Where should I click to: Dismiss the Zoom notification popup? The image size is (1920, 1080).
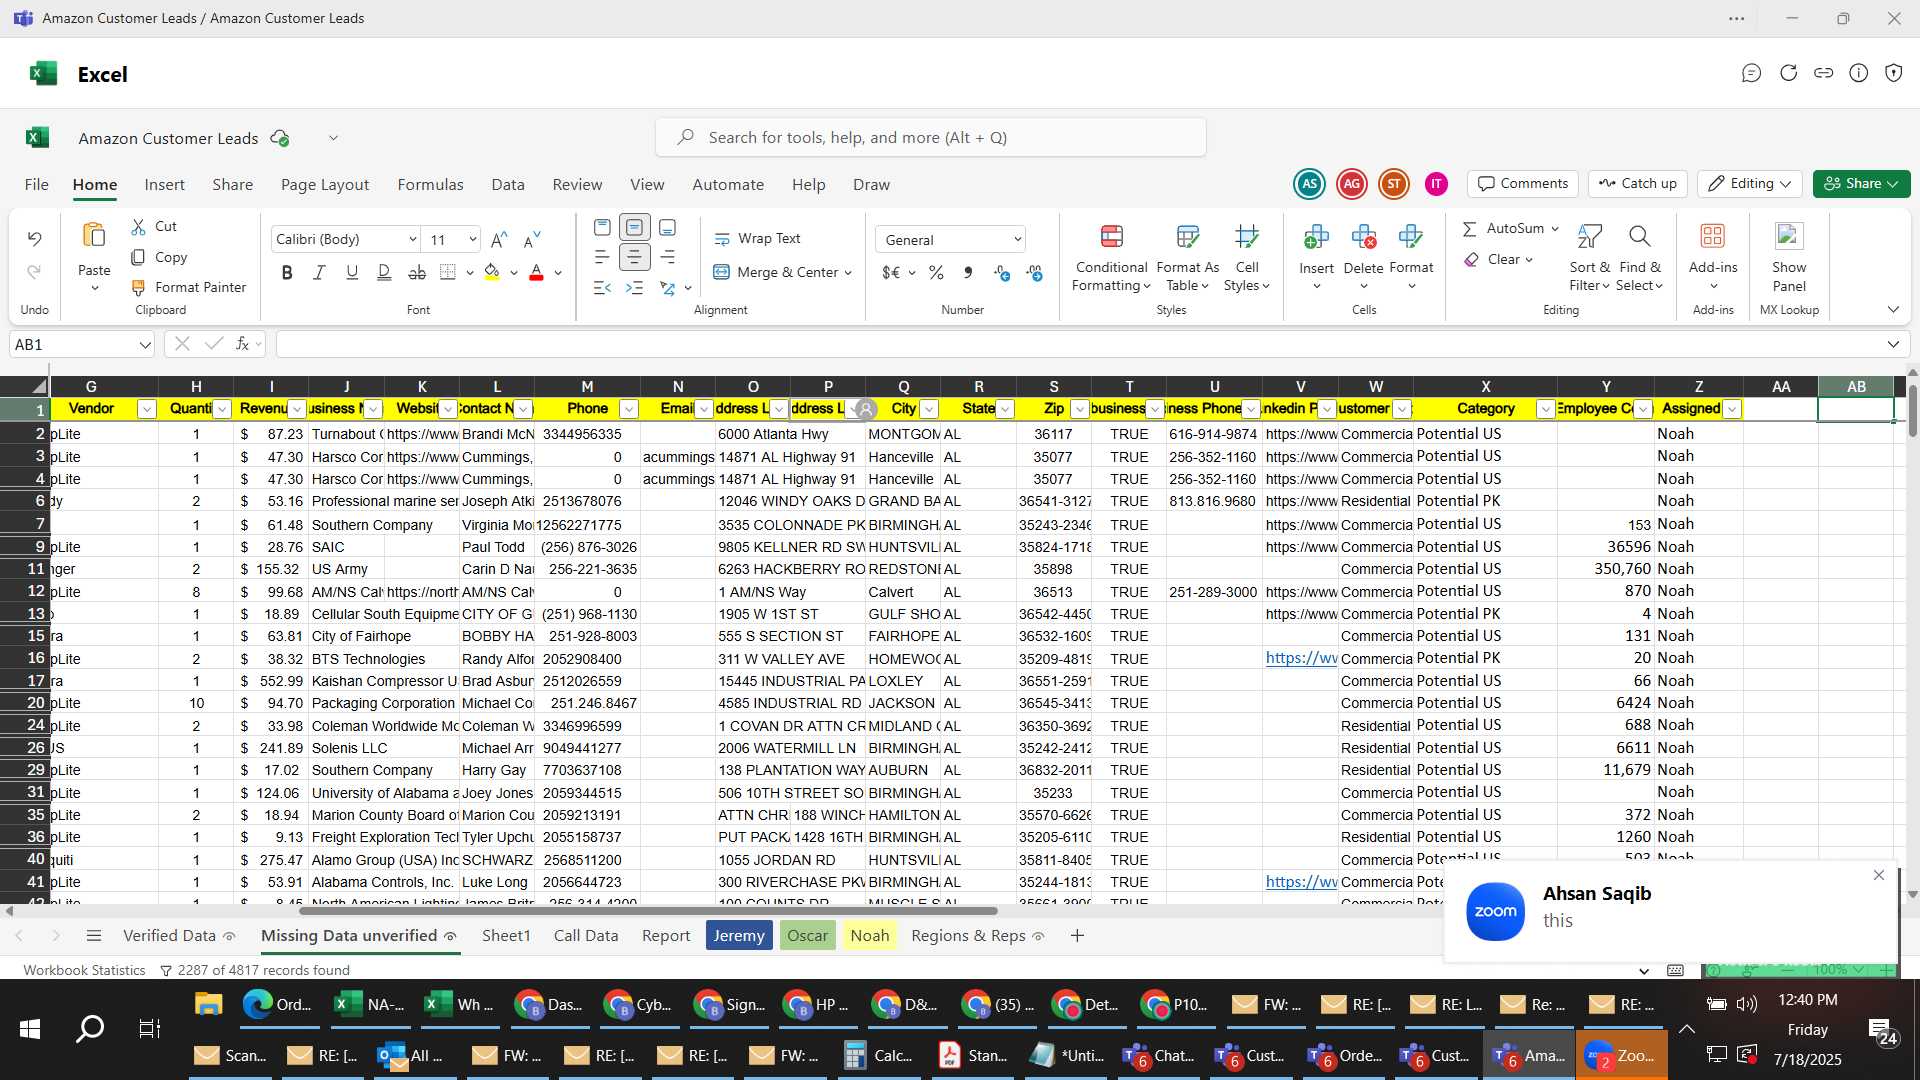1878,876
